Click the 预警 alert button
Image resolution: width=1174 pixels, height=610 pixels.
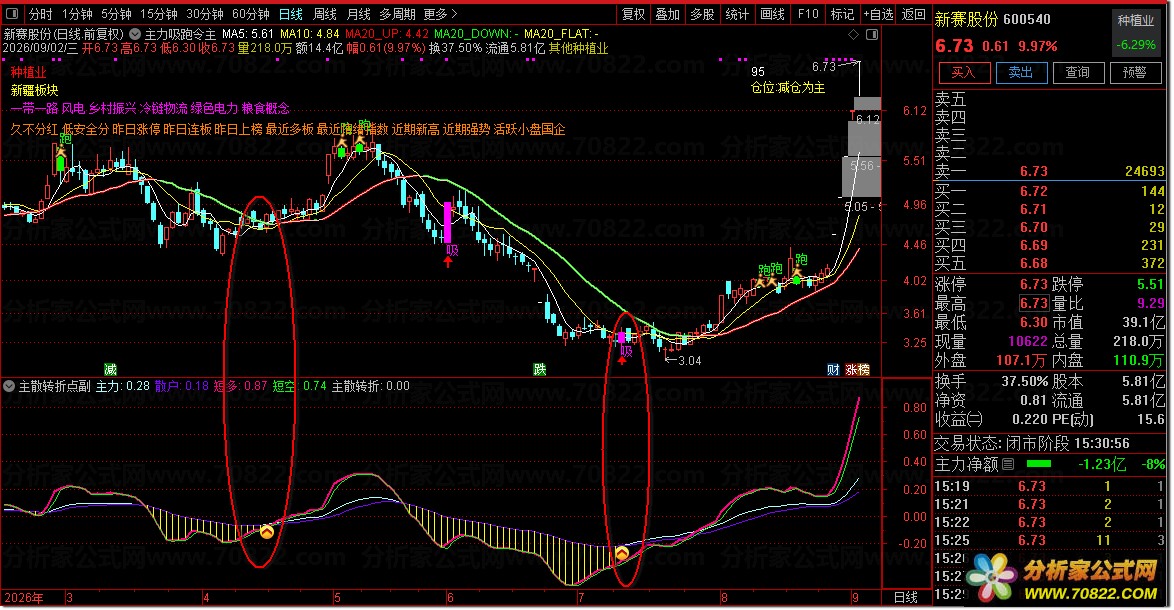tap(1135, 73)
